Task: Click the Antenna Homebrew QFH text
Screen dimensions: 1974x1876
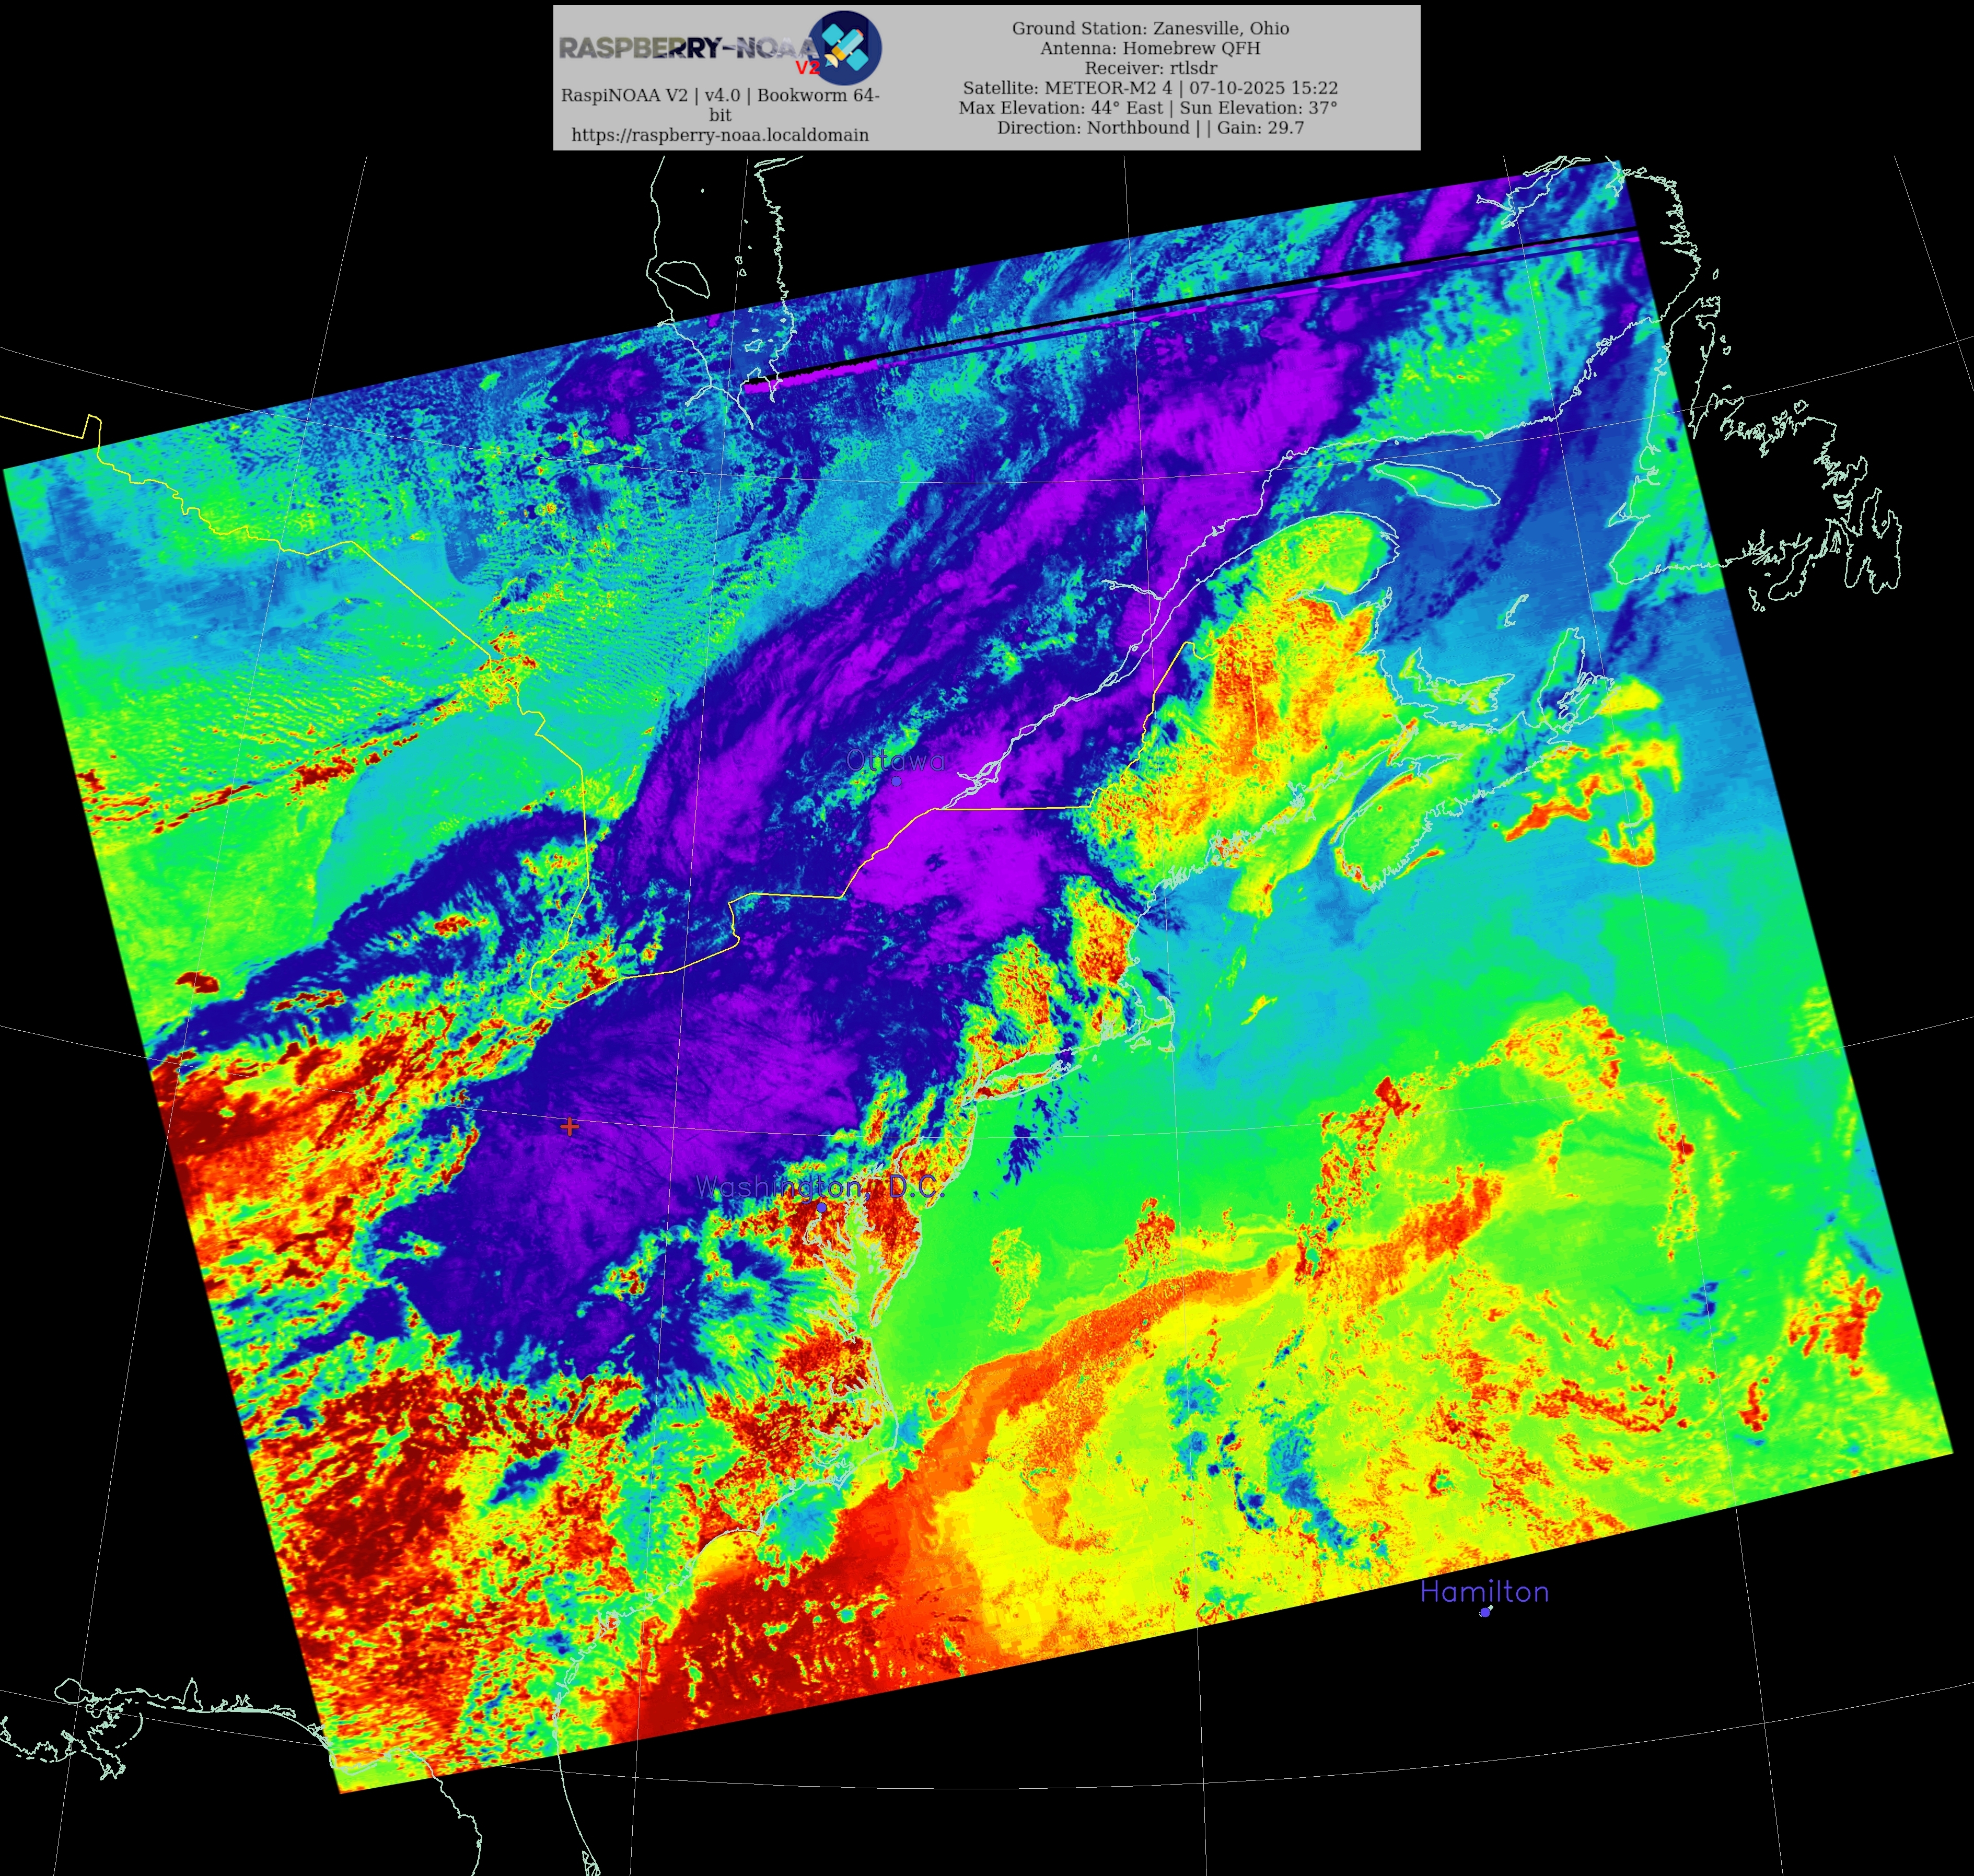Action: (1150, 48)
